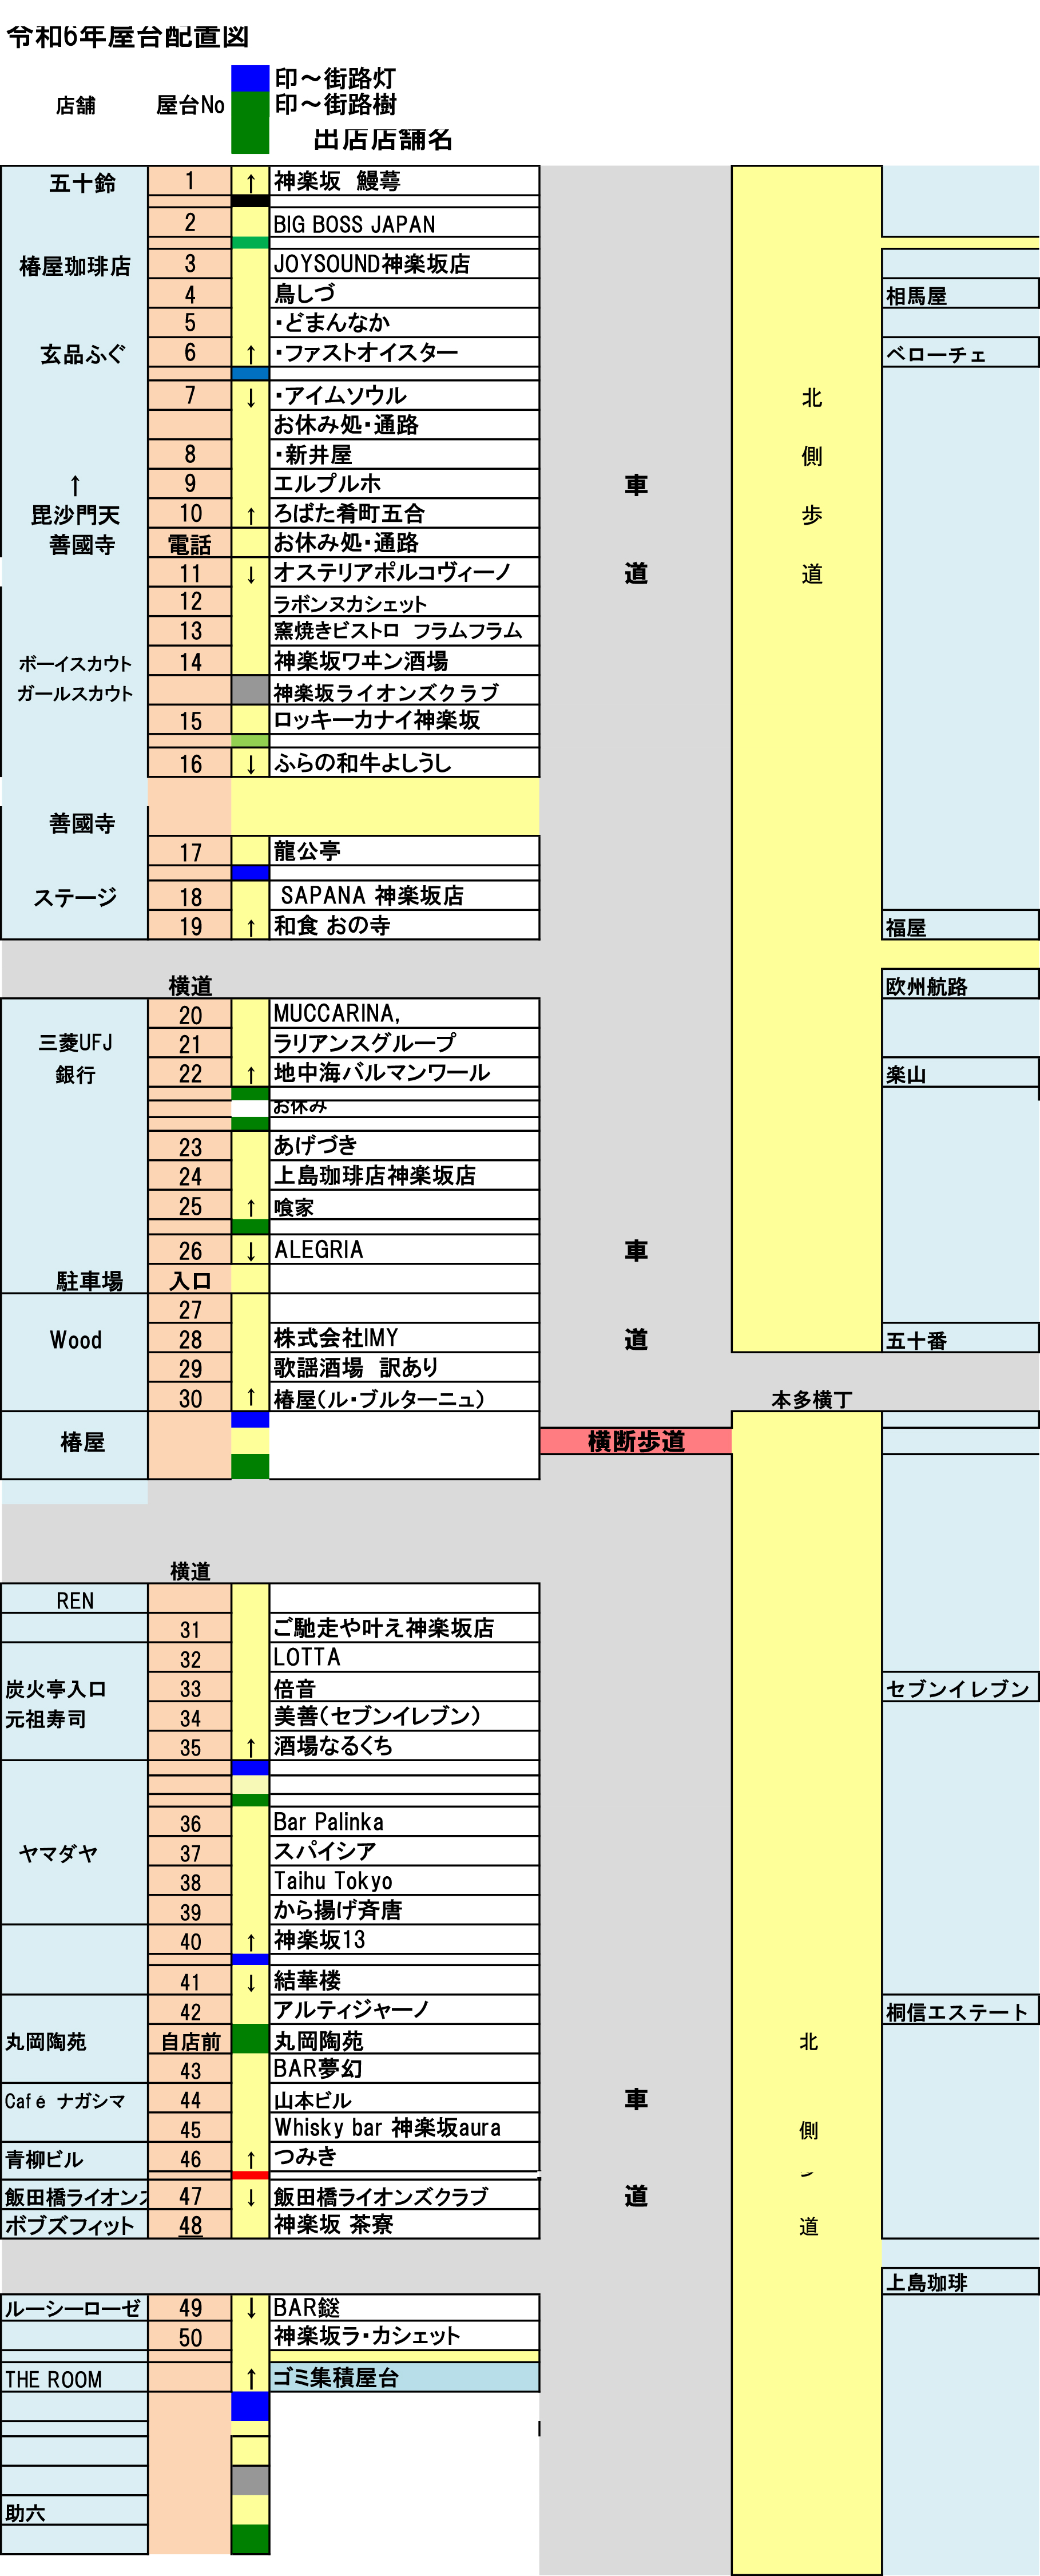
Task: Select the オステリアポルコヴィーノ cell
Action: pyautogui.click(x=404, y=572)
